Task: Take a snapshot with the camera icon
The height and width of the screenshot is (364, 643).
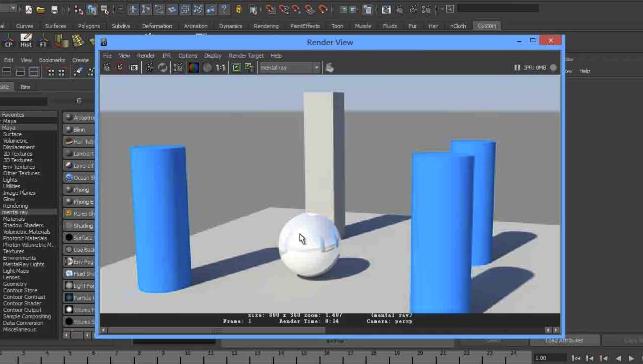Action: tap(134, 68)
